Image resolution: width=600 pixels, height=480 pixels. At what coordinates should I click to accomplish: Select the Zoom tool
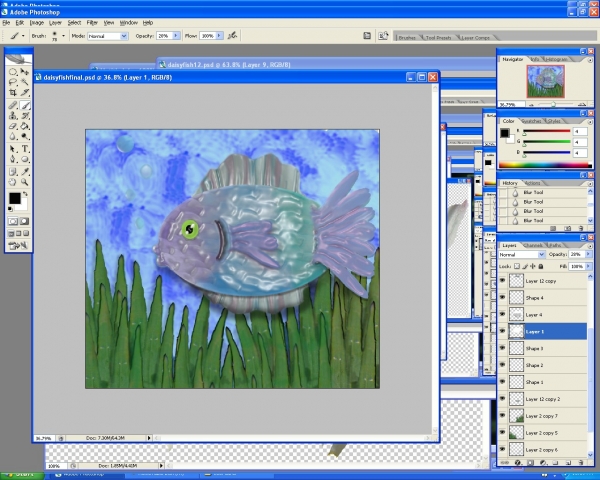point(24,182)
